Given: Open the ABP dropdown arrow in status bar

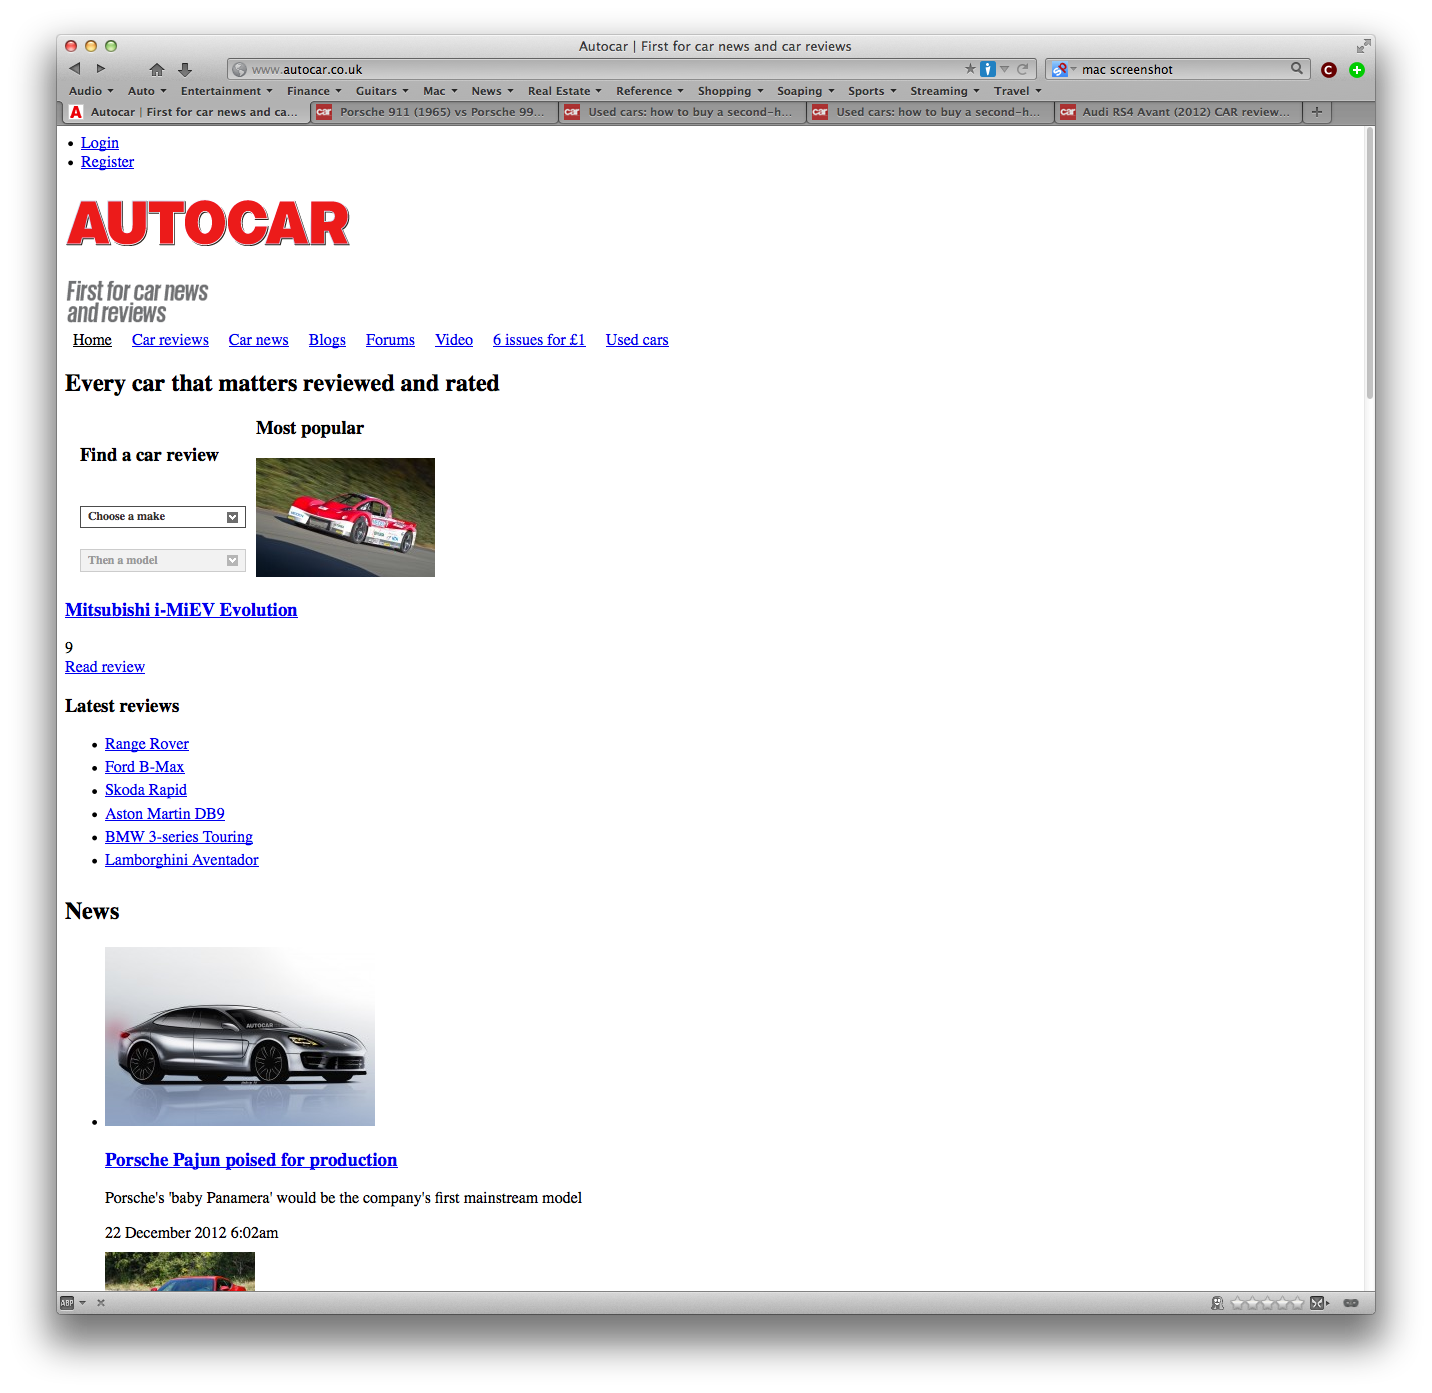Looking at the screenshot, I should (83, 1302).
